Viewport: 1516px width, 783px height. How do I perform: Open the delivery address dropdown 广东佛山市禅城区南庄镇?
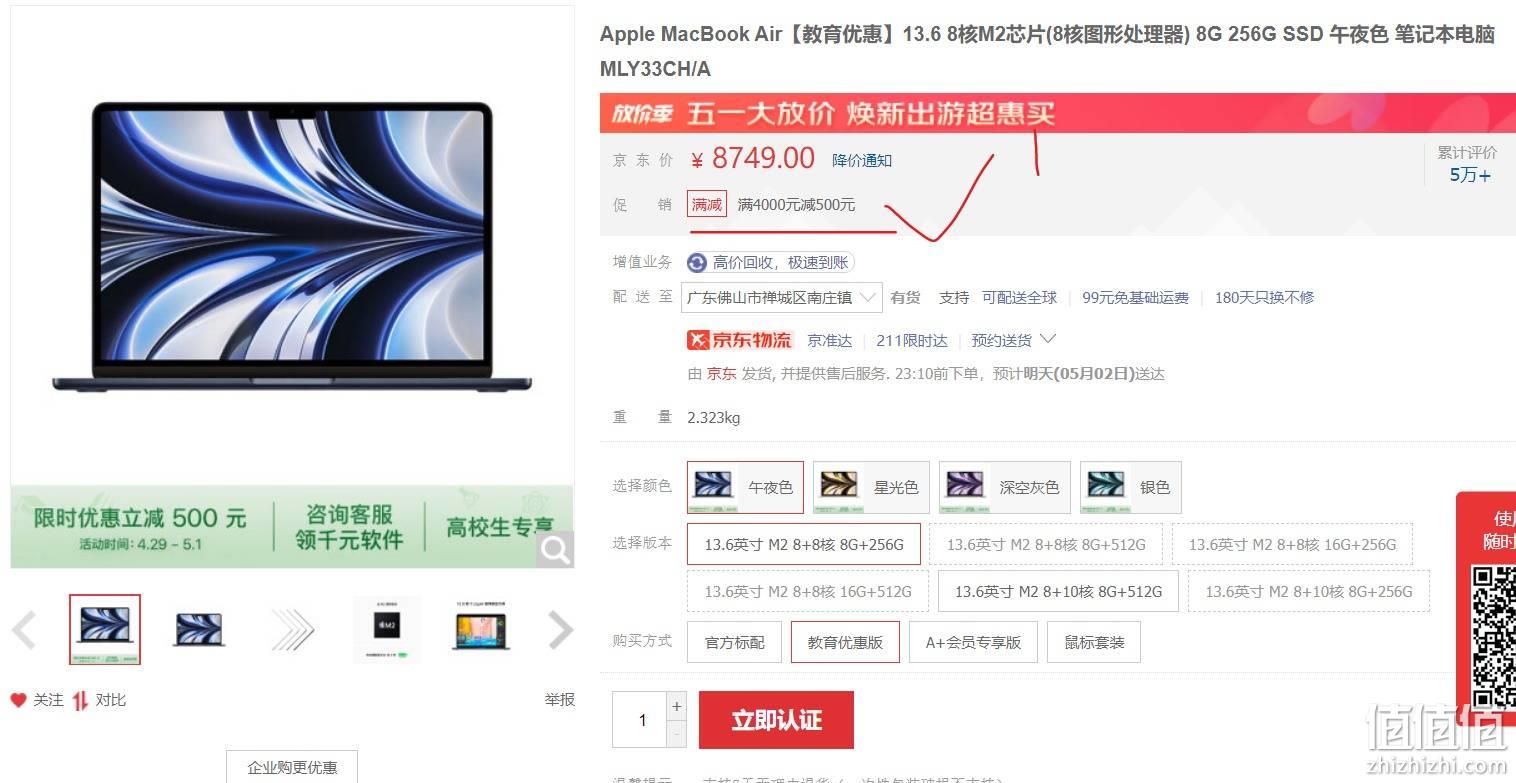click(782, 297)
